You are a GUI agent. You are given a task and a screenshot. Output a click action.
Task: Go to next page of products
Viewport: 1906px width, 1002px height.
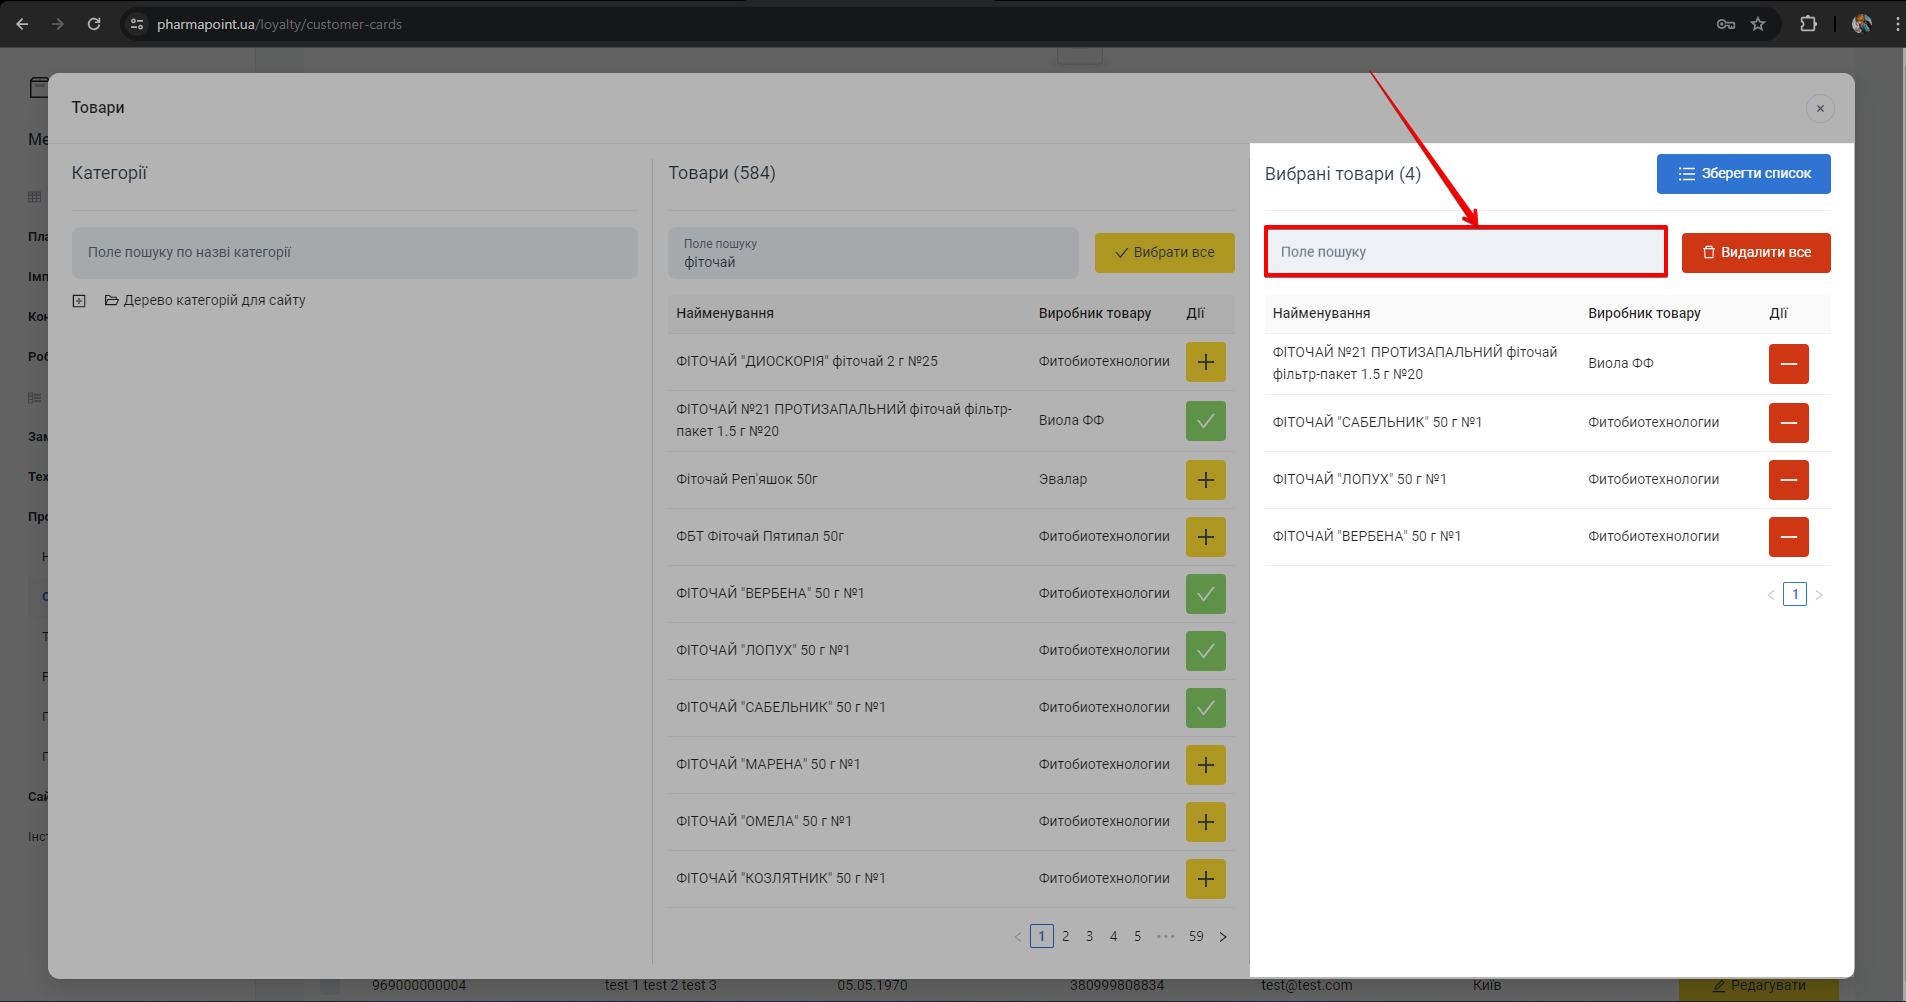(x=1222, y=937)
